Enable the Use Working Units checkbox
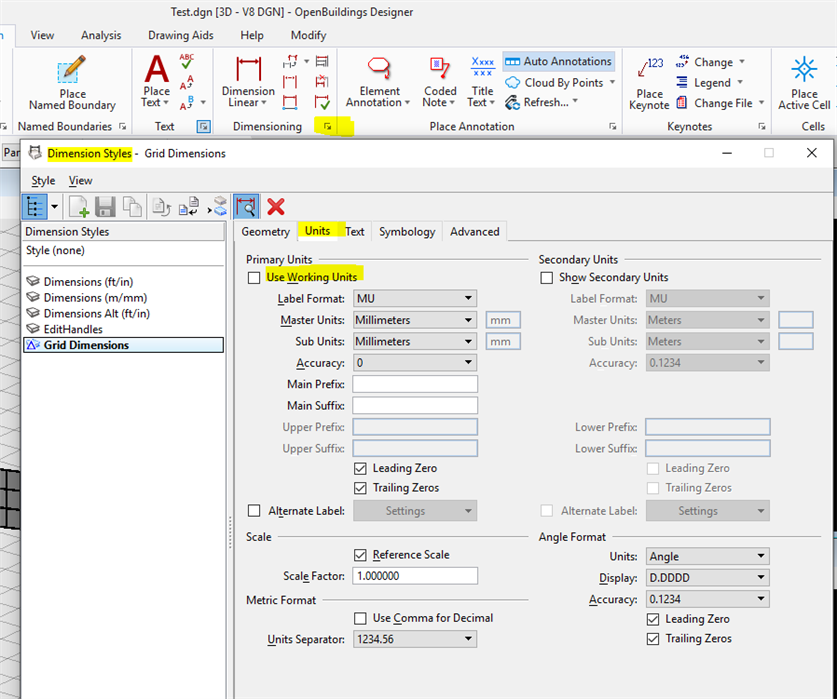Screen dimensions: 837x699 (254, 278)
